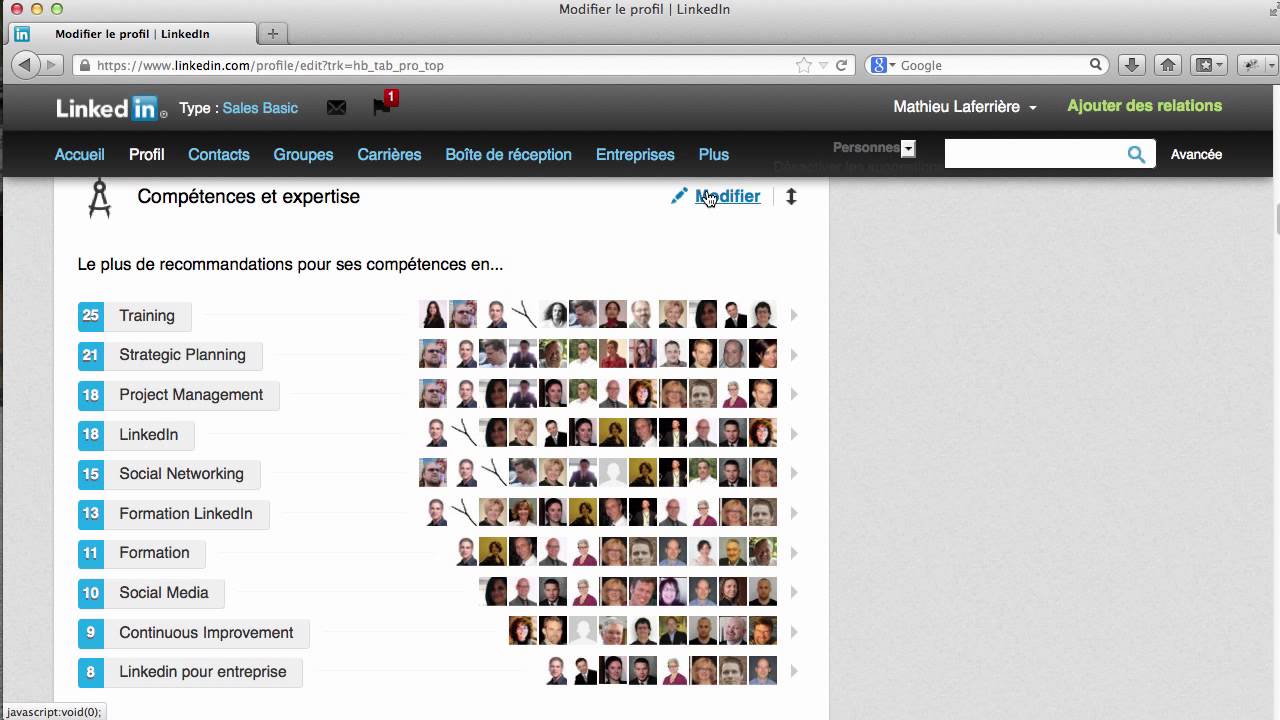Click the Modifier link for skills
1280x720 pixels.
tap(728, 197)
